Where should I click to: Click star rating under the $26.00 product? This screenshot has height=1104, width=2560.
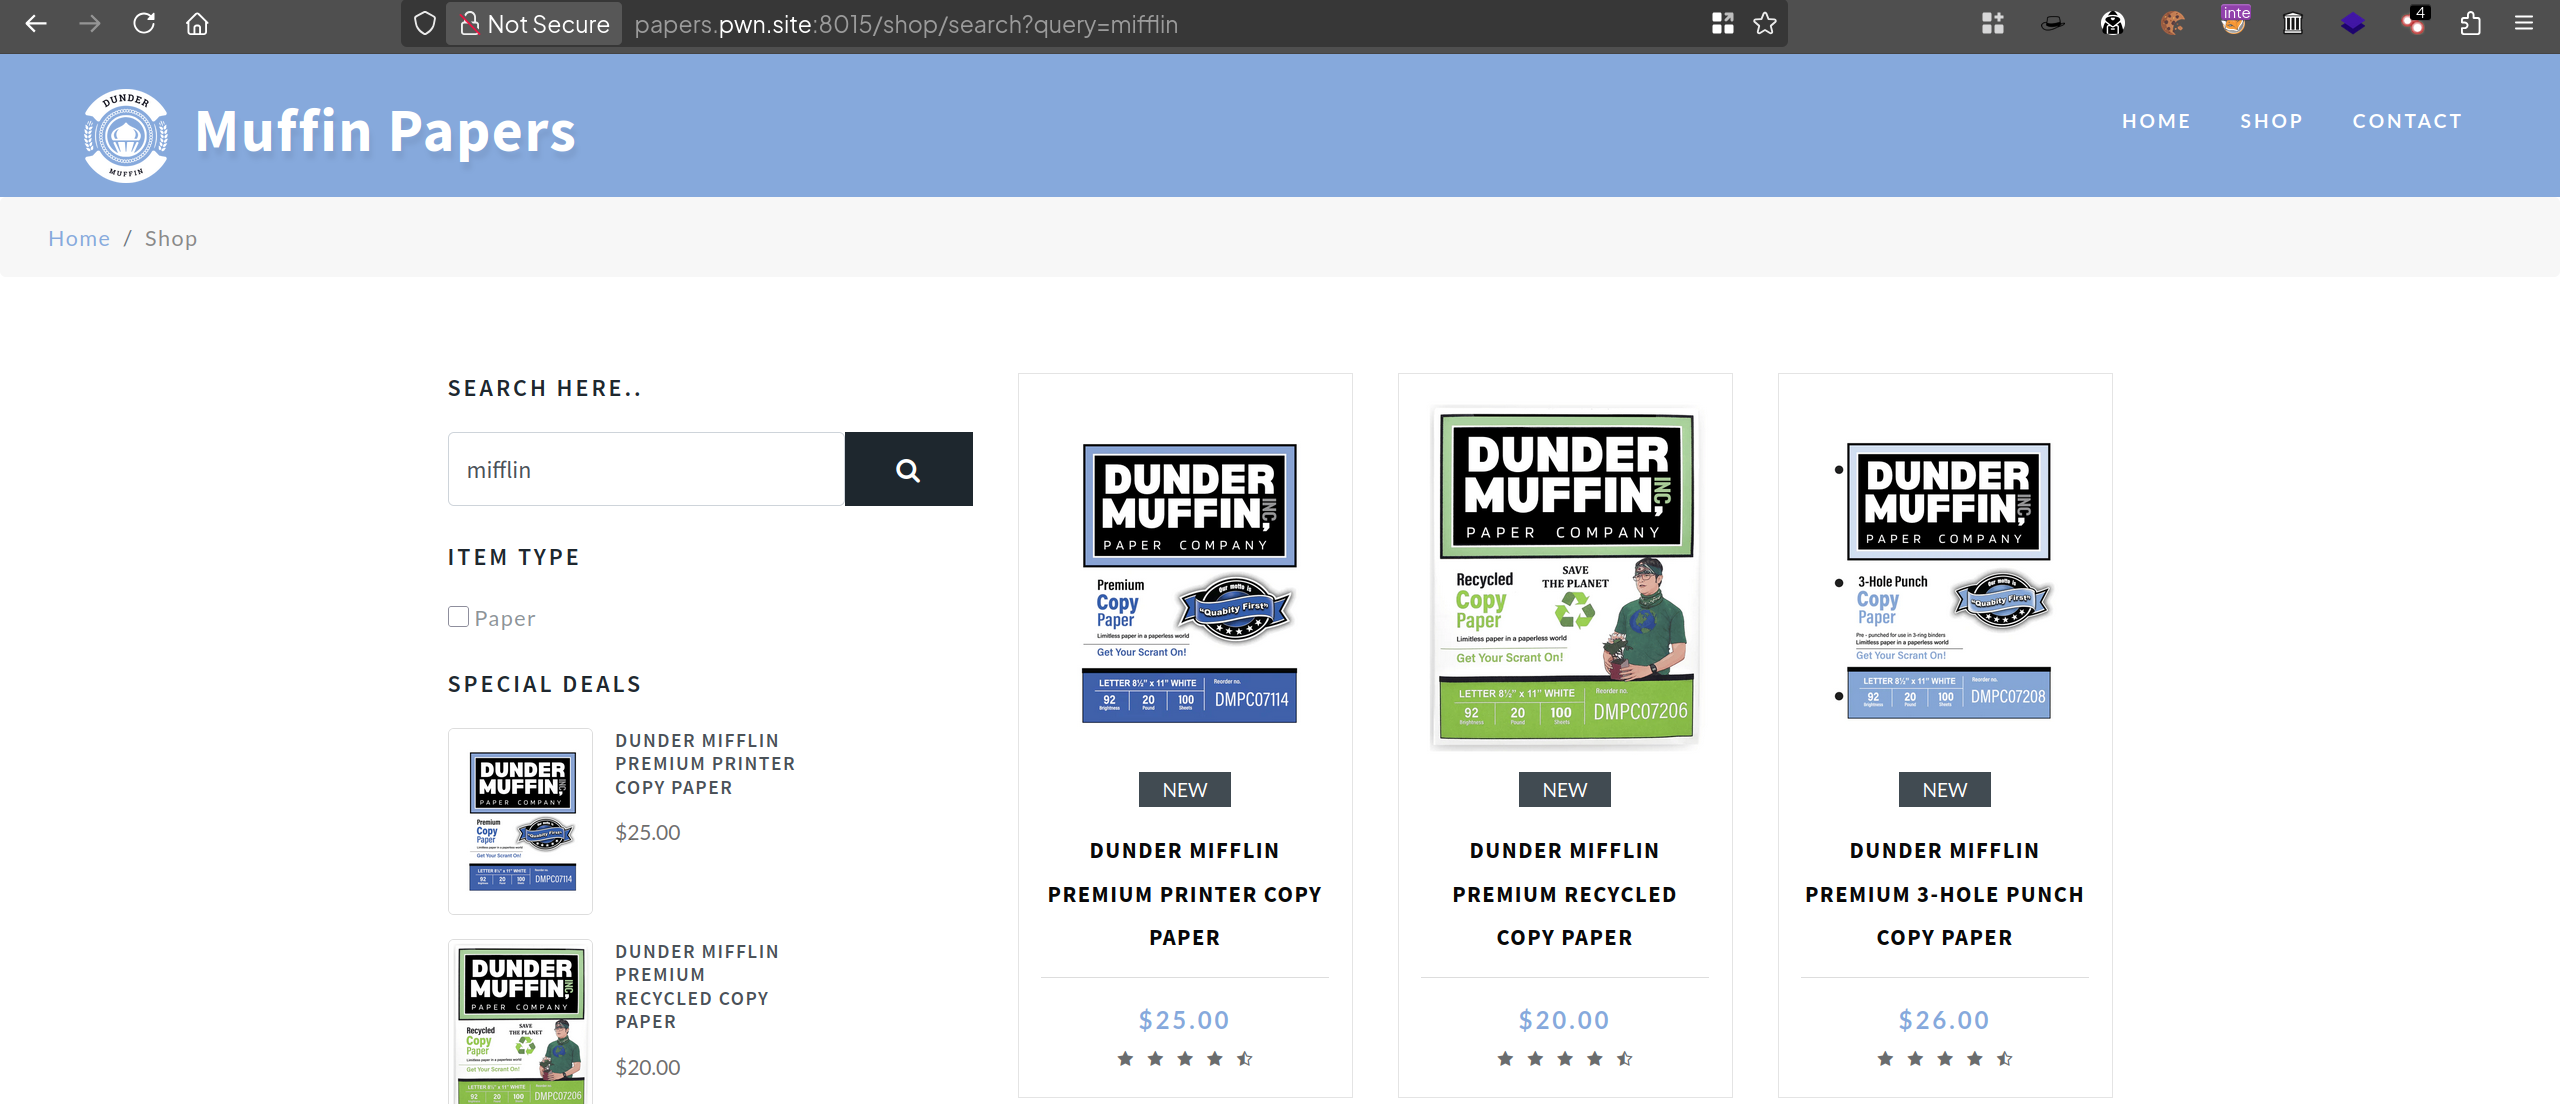(1945, 1058)
